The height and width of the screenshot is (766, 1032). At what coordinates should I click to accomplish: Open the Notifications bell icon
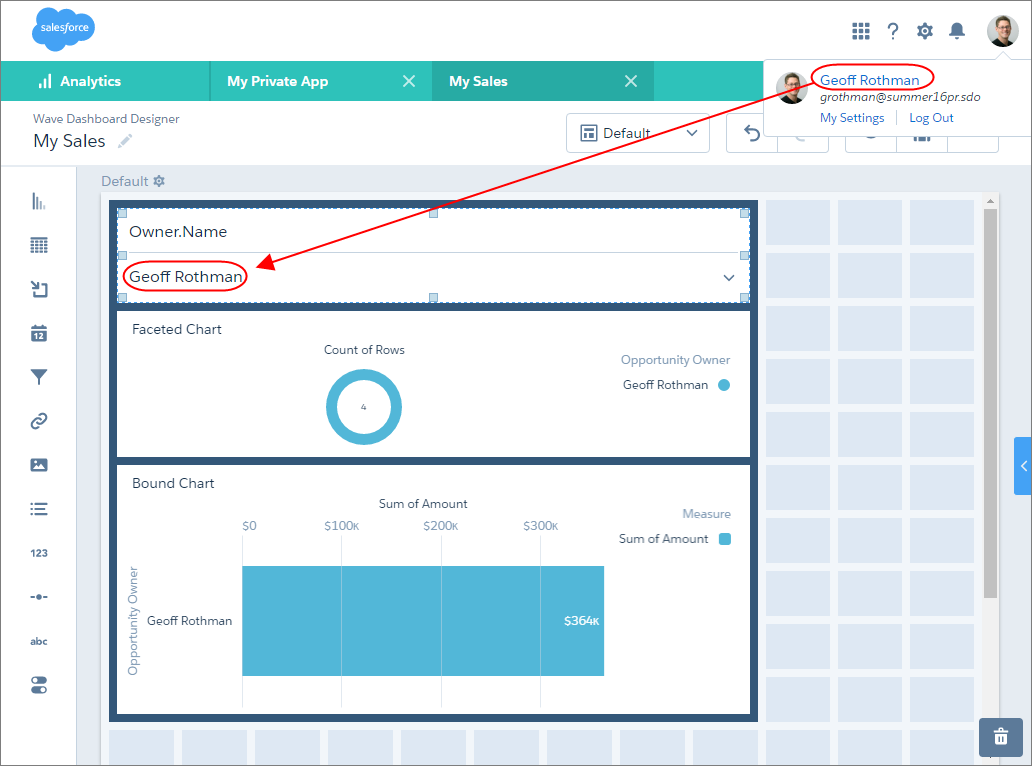click(x=957, y=31)
